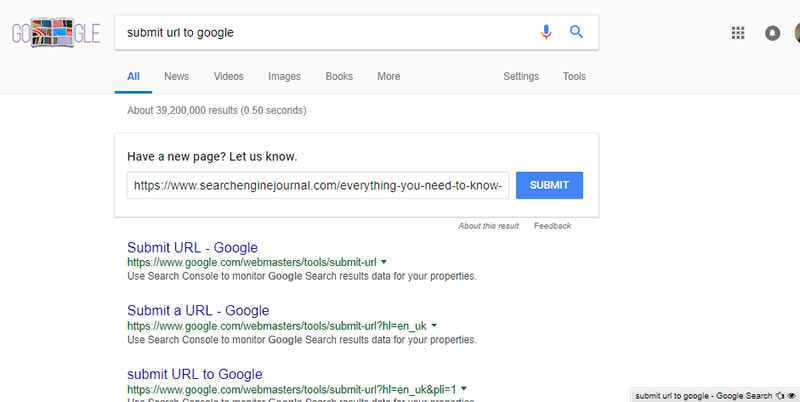Open the More search categories menu

(389, 76)
